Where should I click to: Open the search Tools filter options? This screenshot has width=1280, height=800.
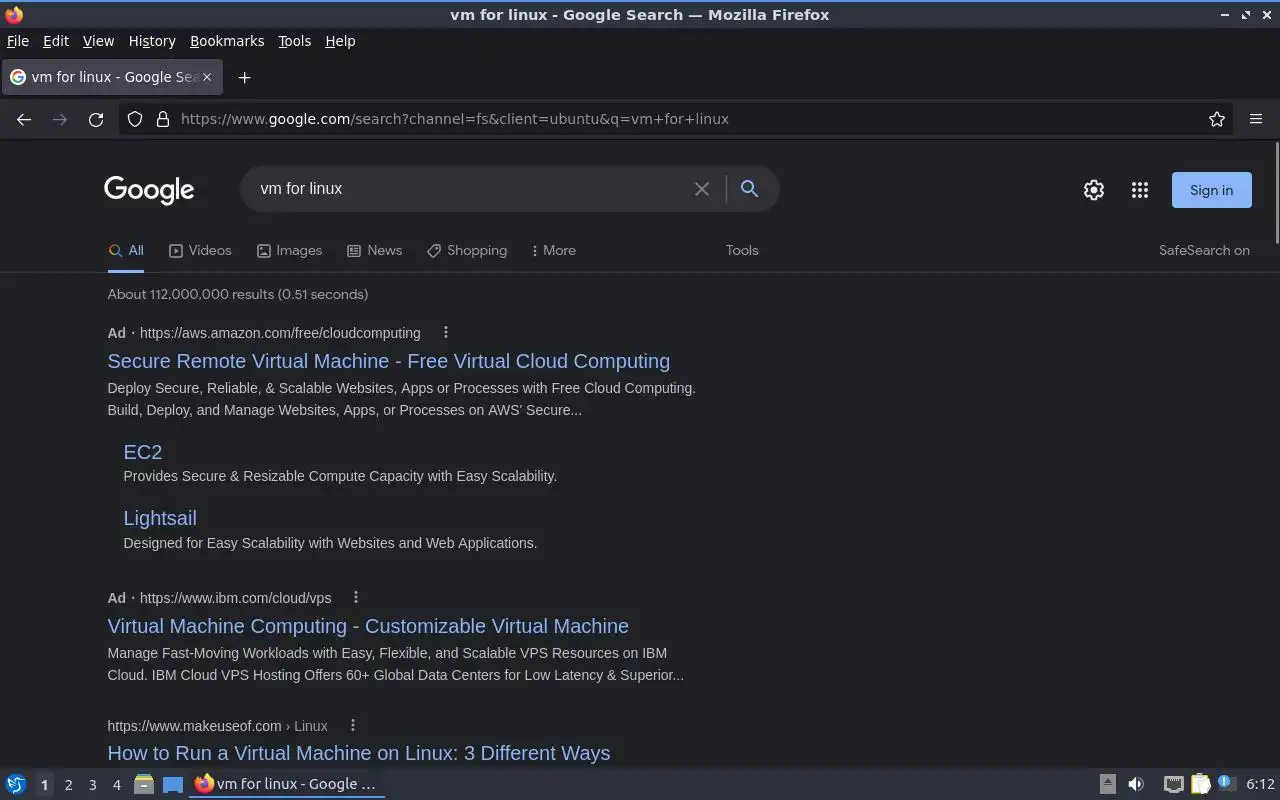point(742,251)
